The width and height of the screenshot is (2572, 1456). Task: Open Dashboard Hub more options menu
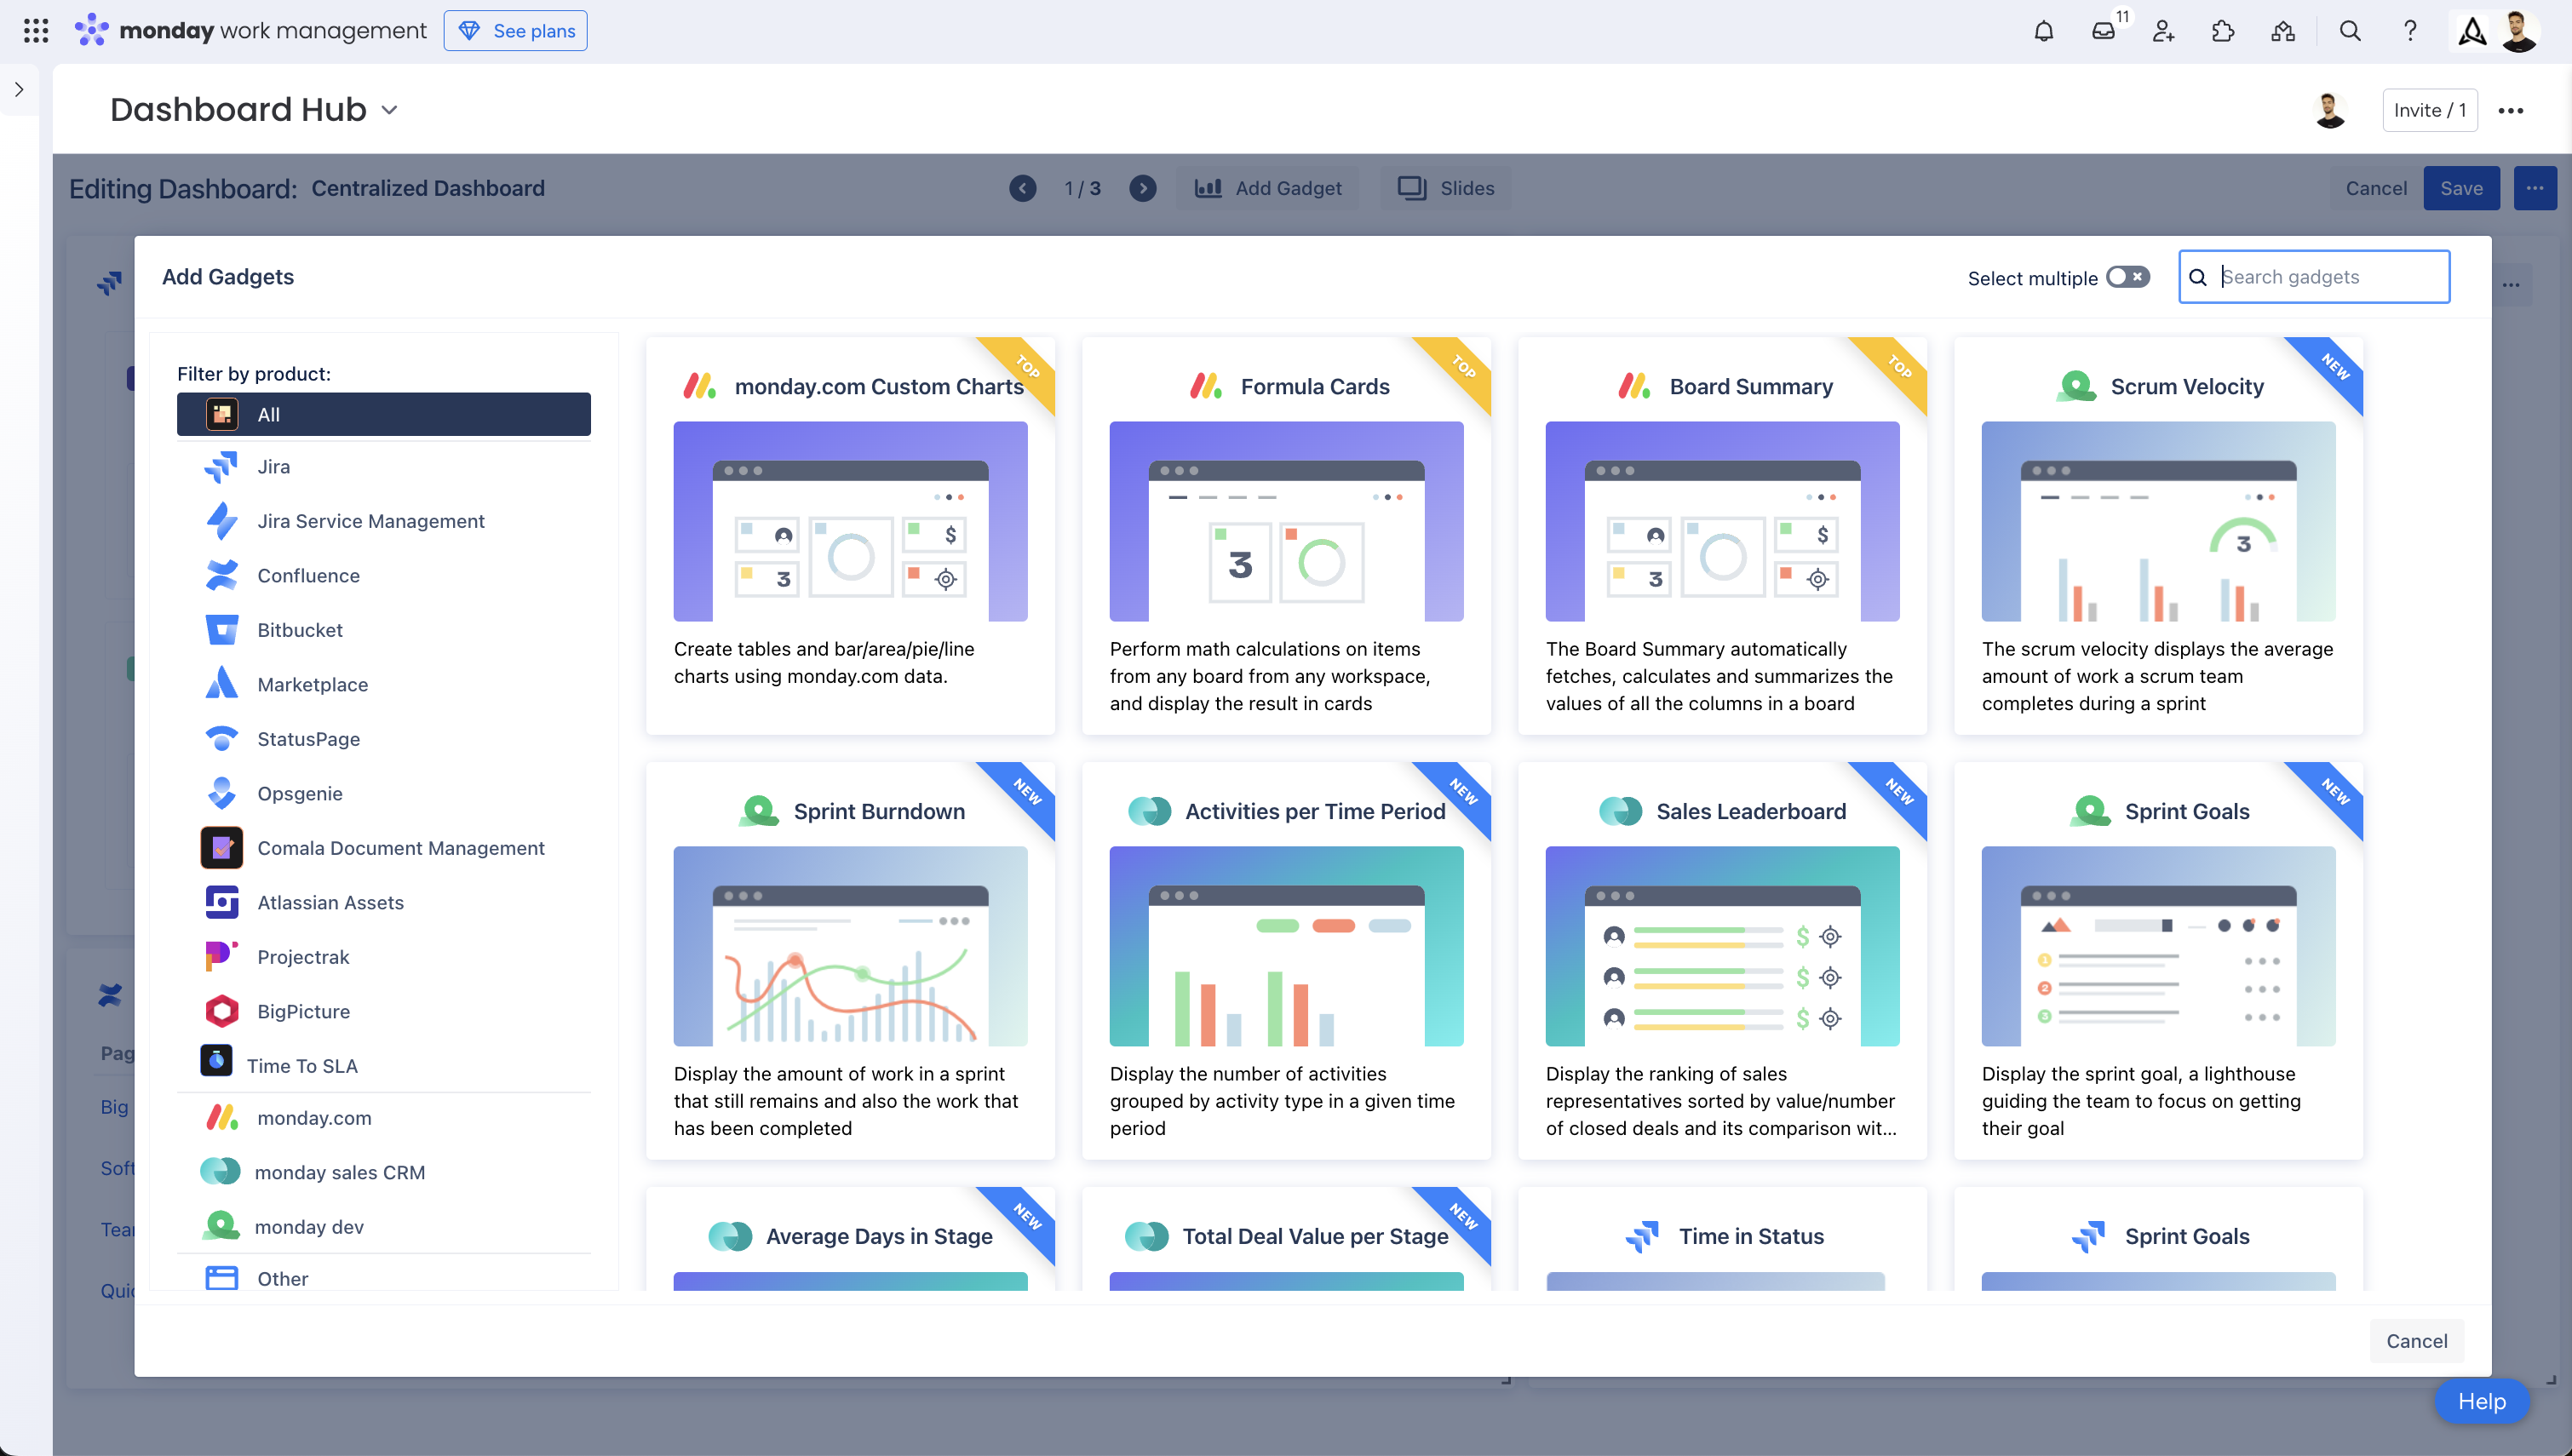pos(2510,110)
